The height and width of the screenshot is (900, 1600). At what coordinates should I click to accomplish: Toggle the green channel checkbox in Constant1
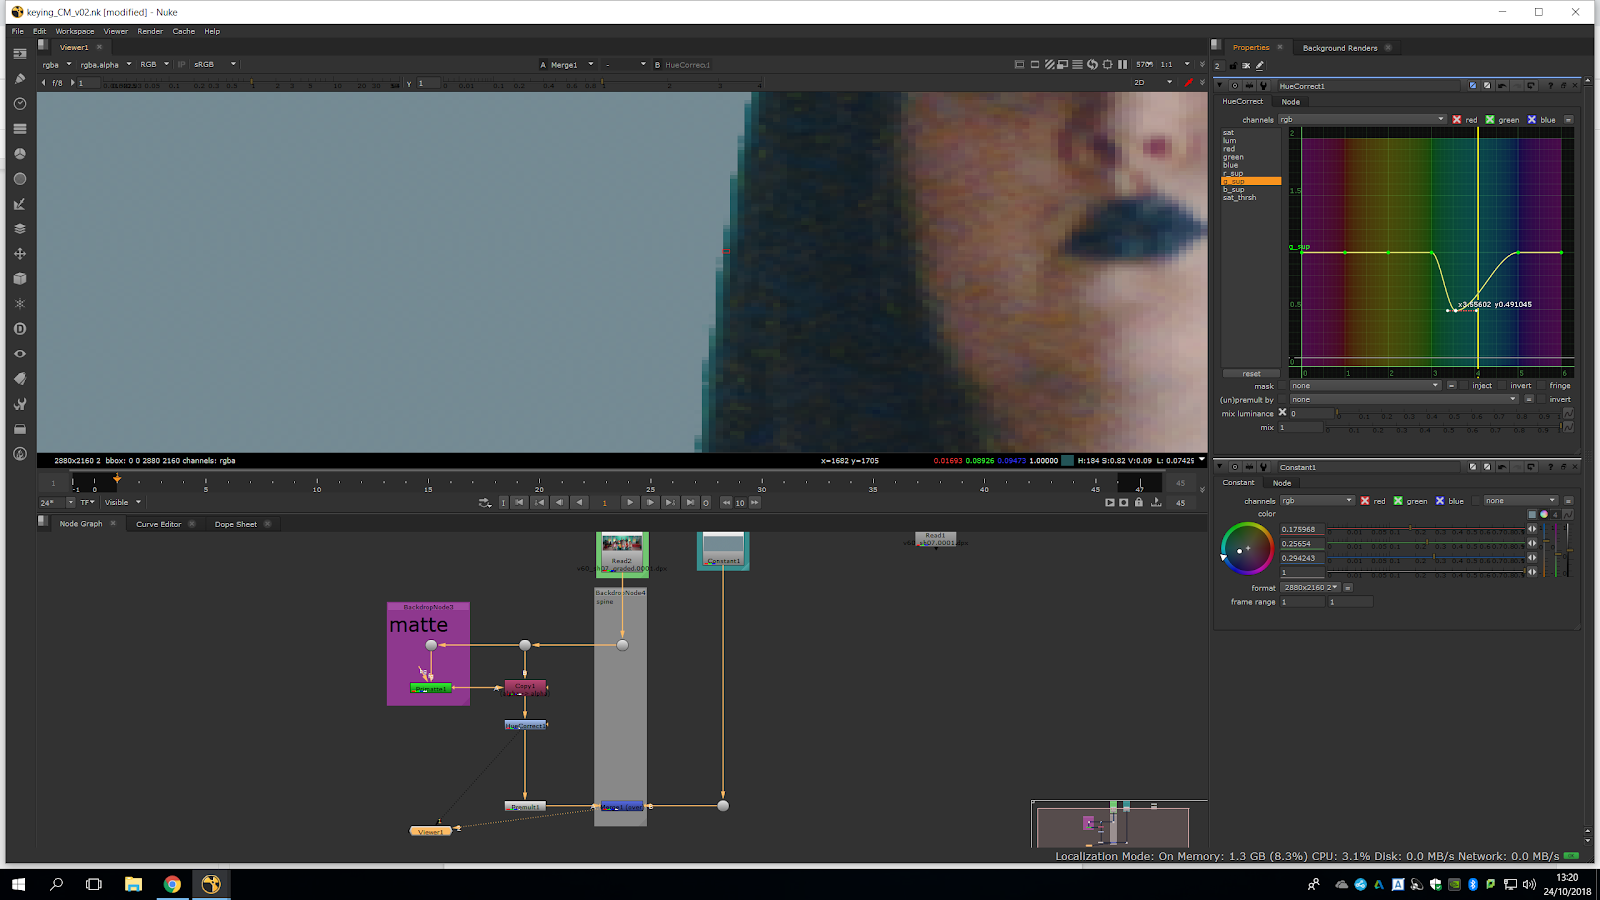tap(1398, 501)
